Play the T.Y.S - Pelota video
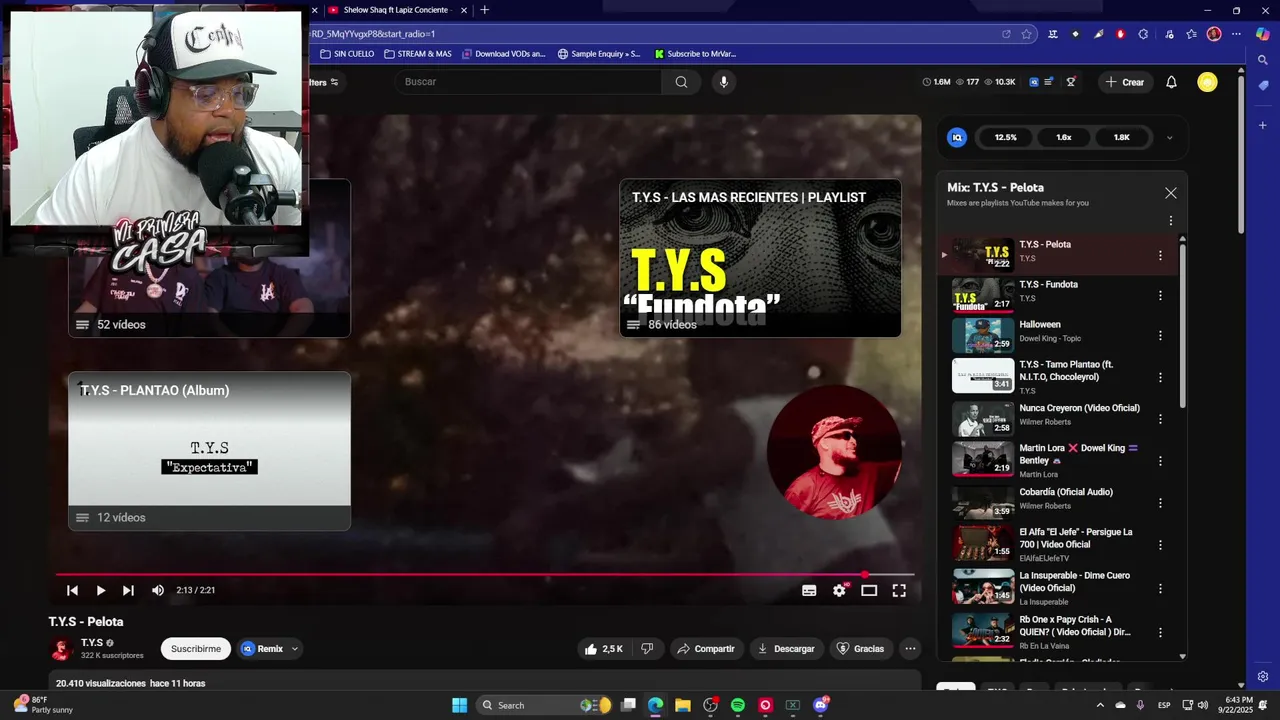This screenshot has width=1280, height=720. [100, 590]
